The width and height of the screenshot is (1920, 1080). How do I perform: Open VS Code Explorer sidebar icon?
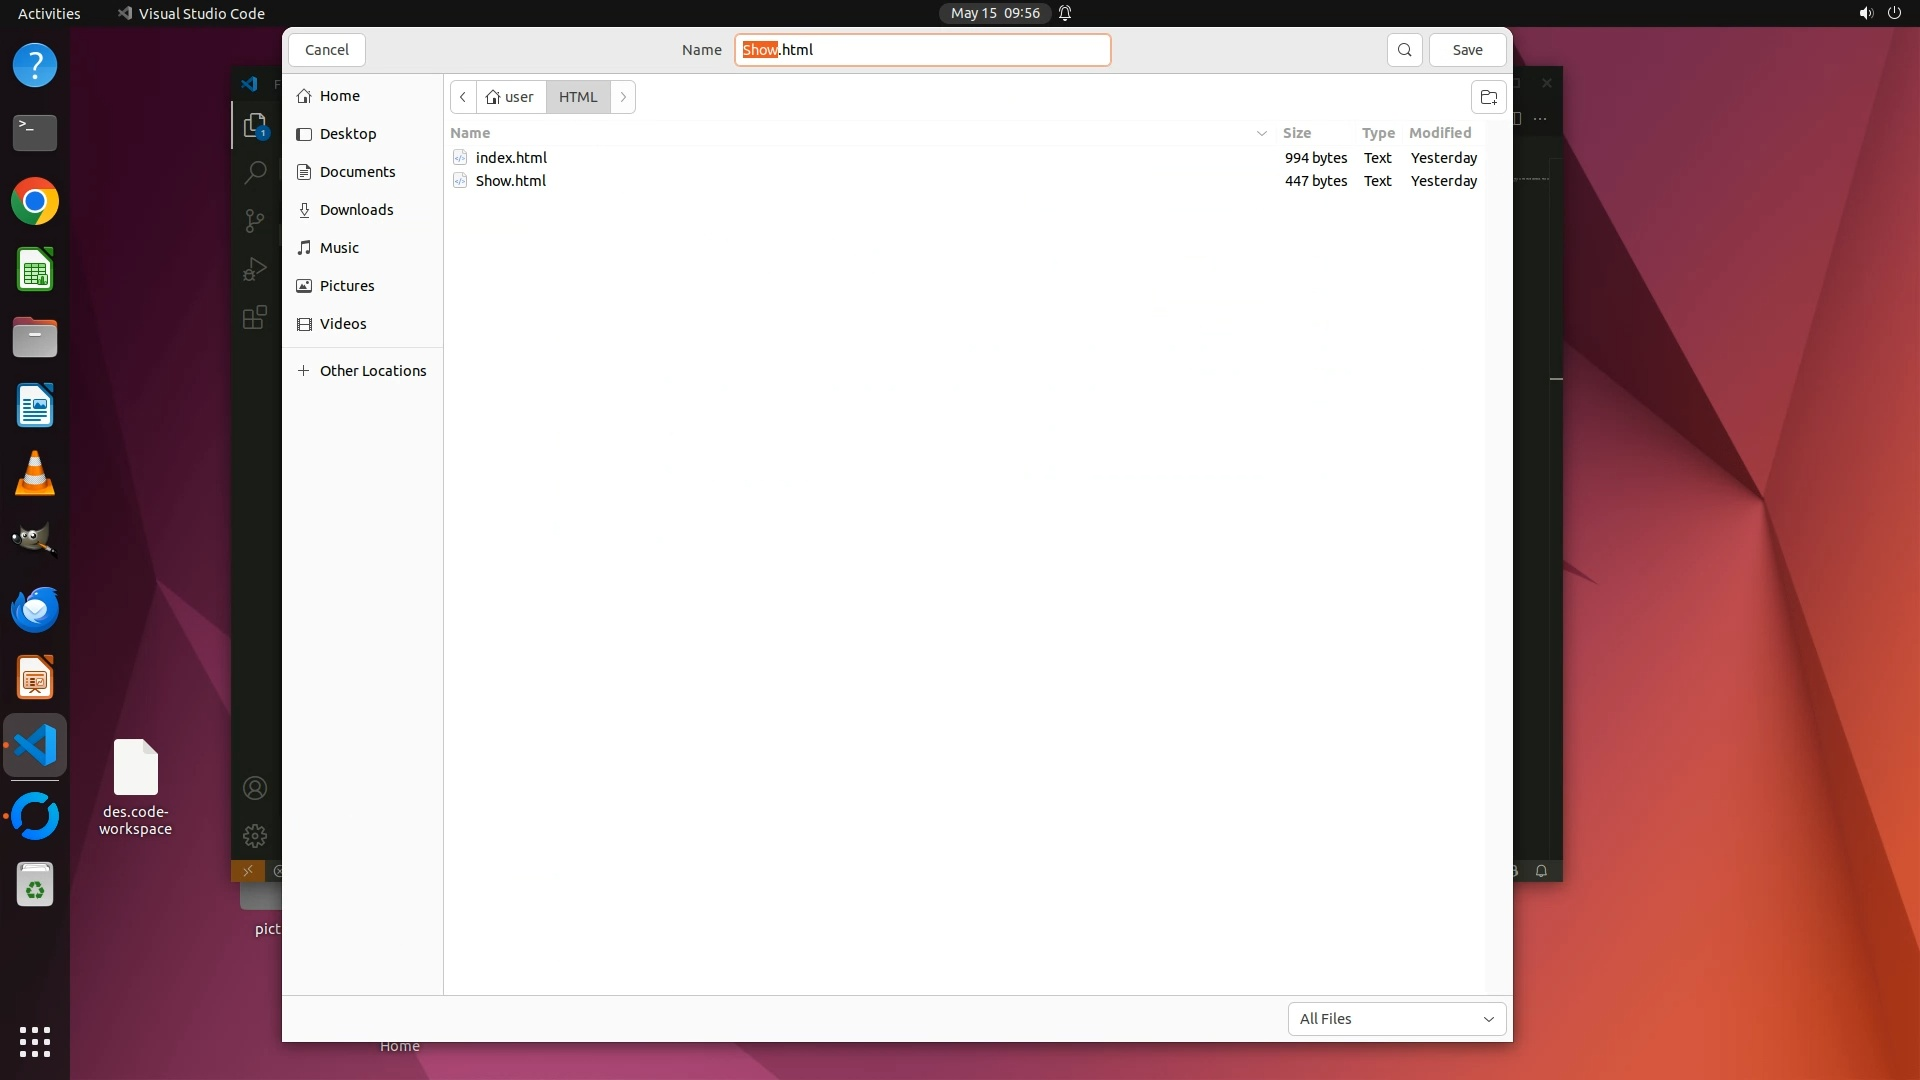click(x=255, y=125)
